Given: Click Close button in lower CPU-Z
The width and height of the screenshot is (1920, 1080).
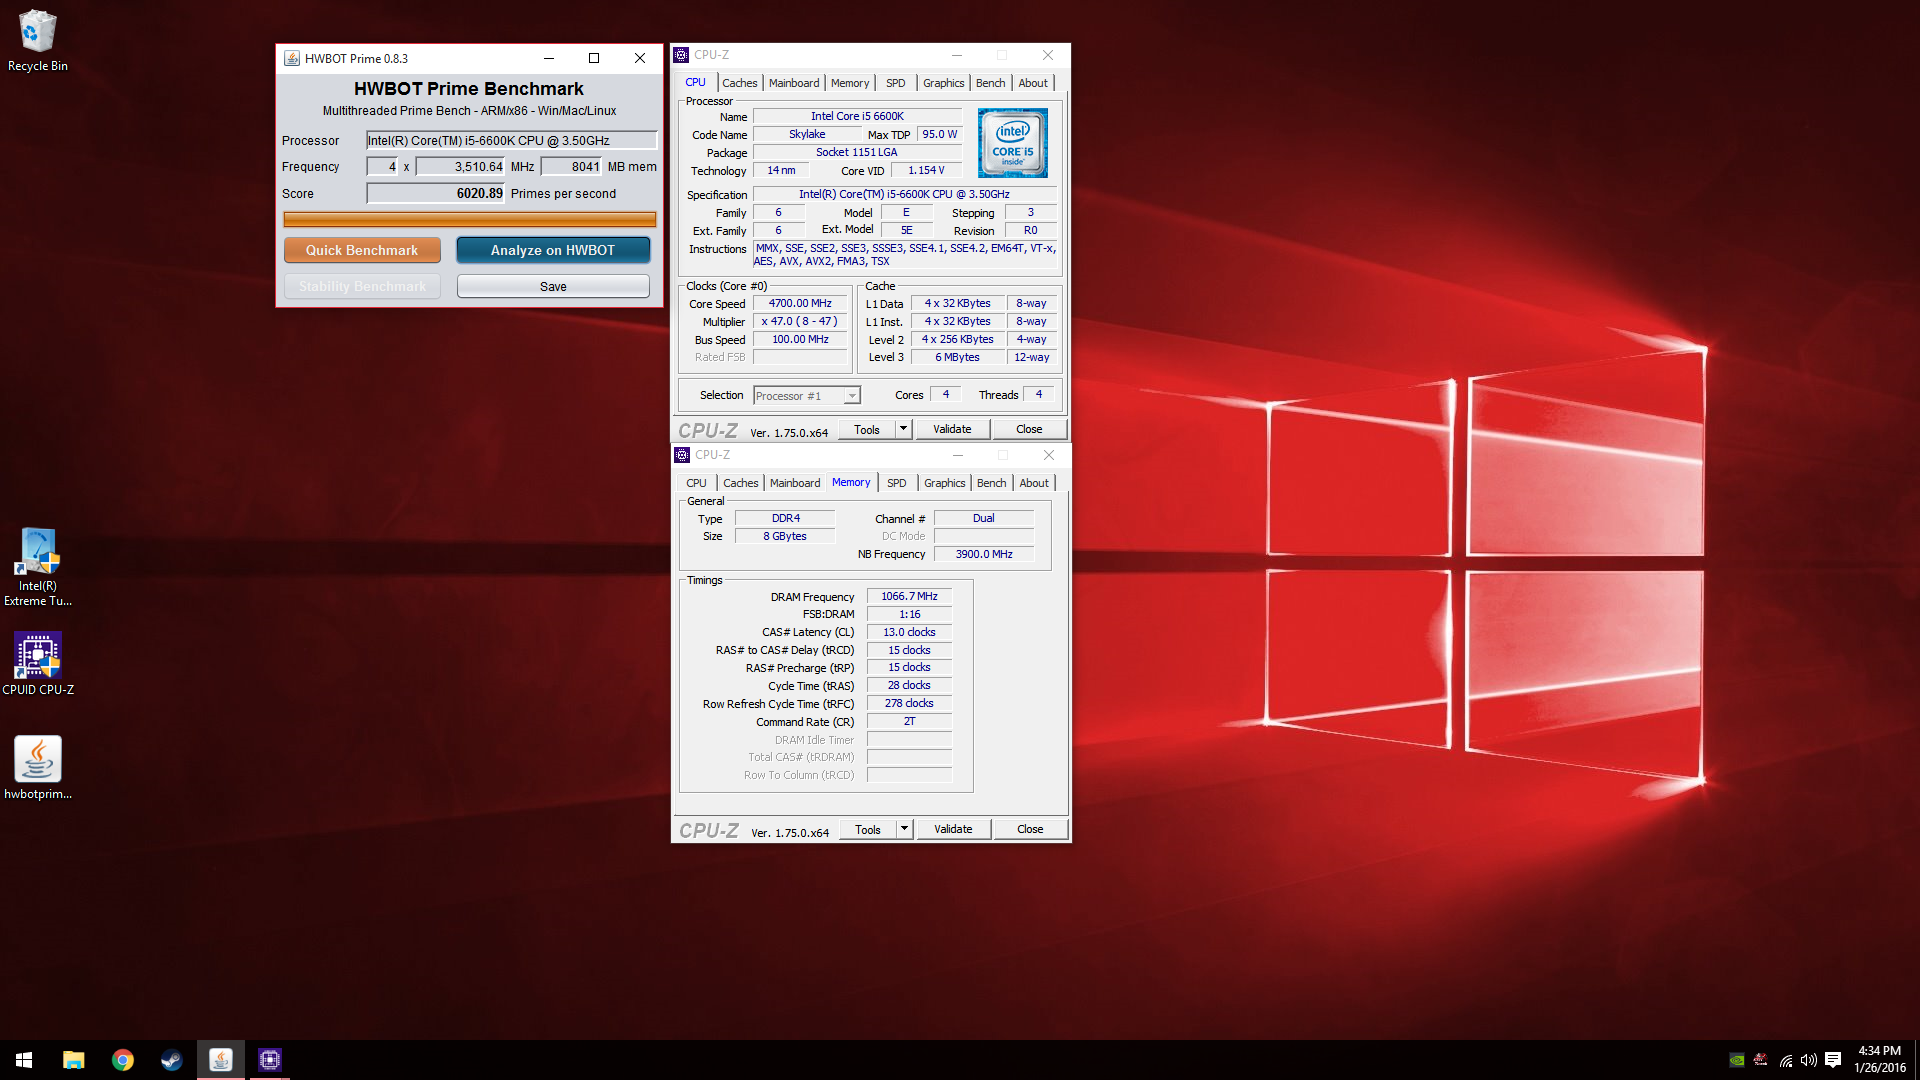Looking at the screenshot, I should [x=1030, y=829].
